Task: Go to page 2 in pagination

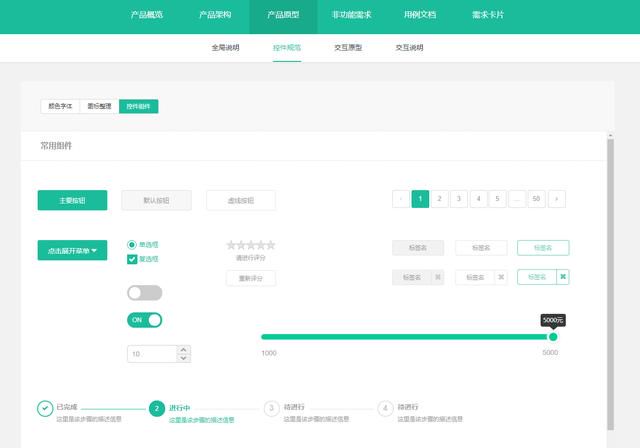Action: (440, 199)
